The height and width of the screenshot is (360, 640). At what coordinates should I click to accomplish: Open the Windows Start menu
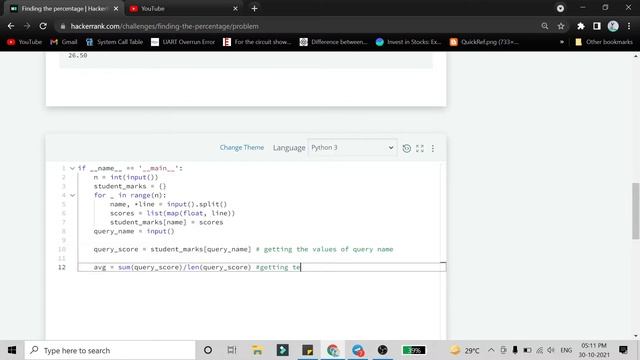click(x=12, y=350)
